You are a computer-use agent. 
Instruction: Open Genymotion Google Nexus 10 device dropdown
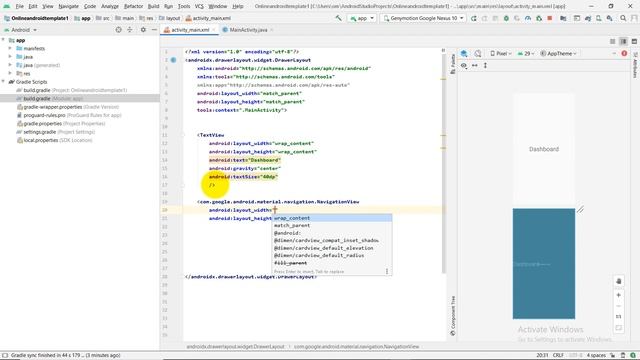(423, 18)
